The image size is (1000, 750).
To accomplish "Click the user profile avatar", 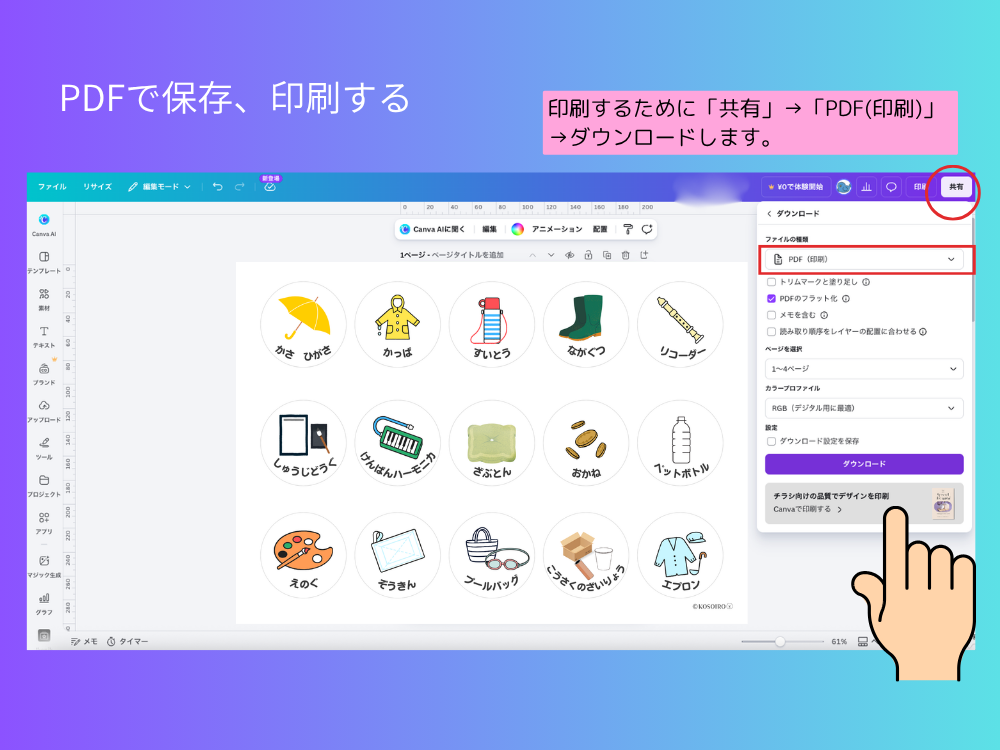I will (843, 187).
